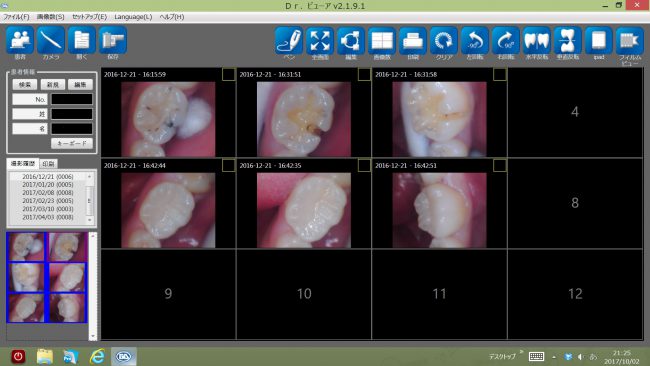Click the キーボード button
Image resolution: width=650 pixels, height=366 pixels.
(72, 143)
